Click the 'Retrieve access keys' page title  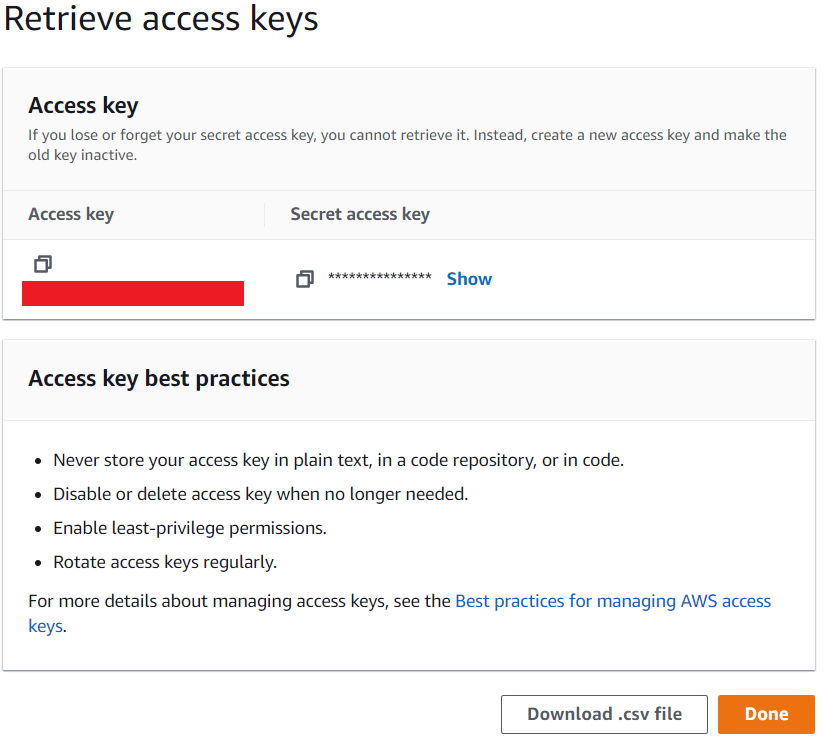pyautogui.click(x=161, y=19)
